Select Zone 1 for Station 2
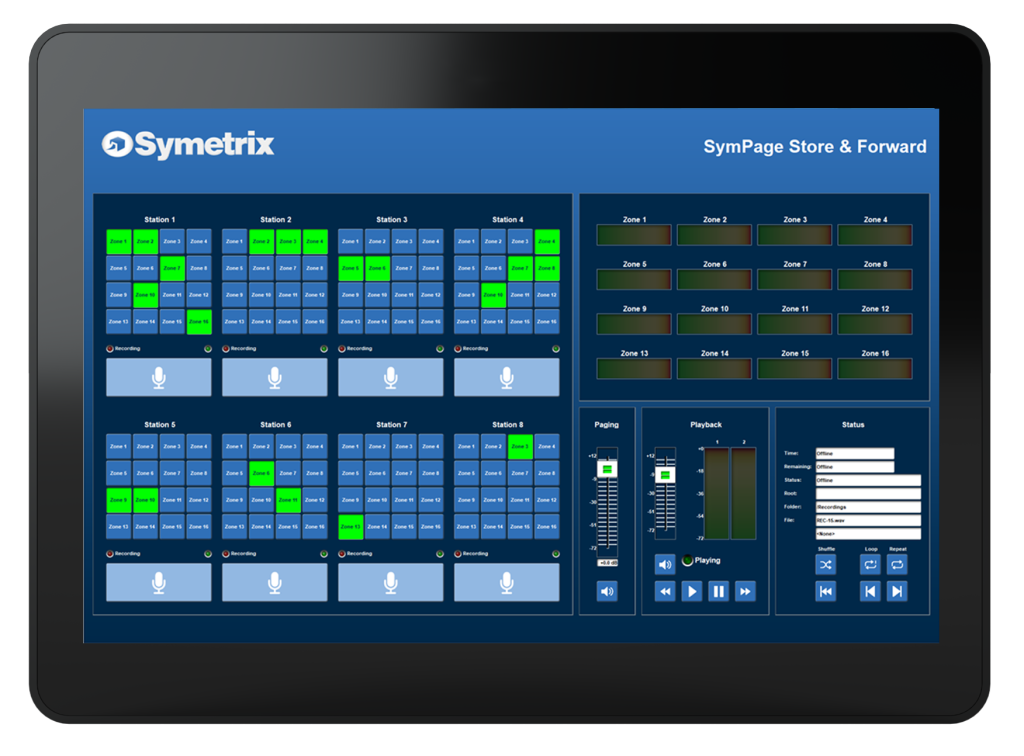 pyautogui.click(x=234, y=242)
